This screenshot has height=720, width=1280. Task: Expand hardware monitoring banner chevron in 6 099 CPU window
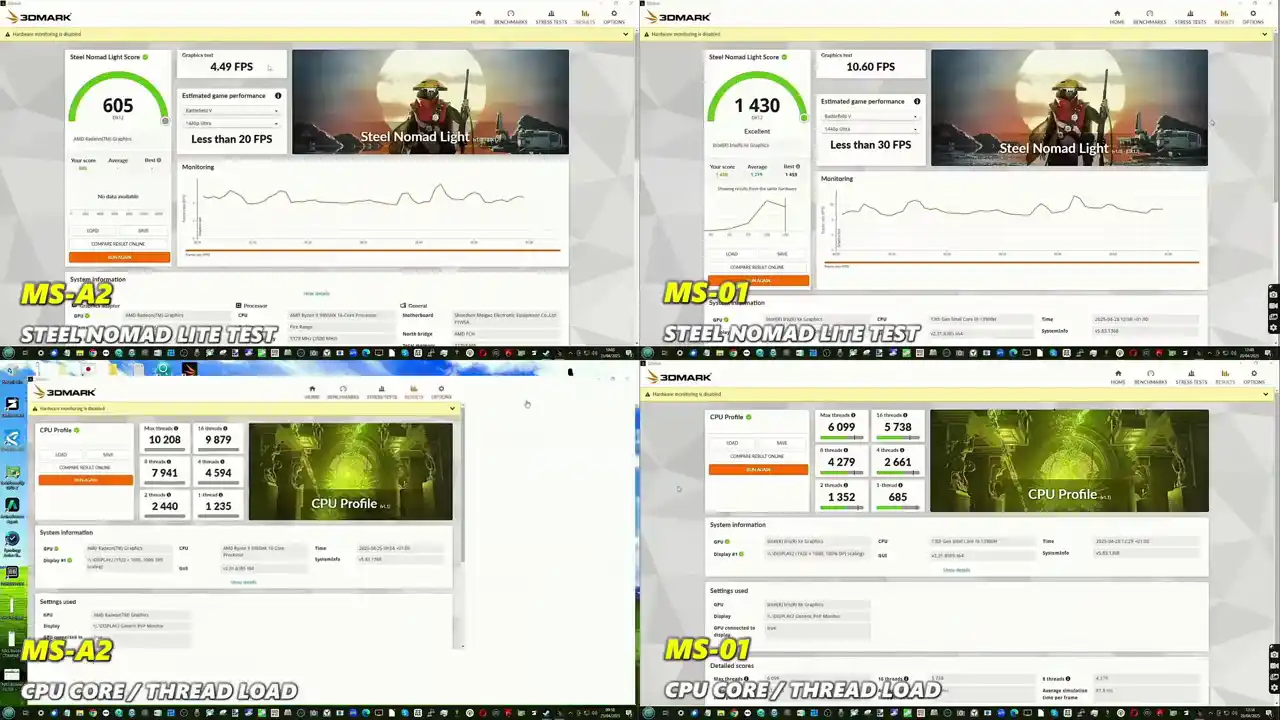click(1266, 394)
